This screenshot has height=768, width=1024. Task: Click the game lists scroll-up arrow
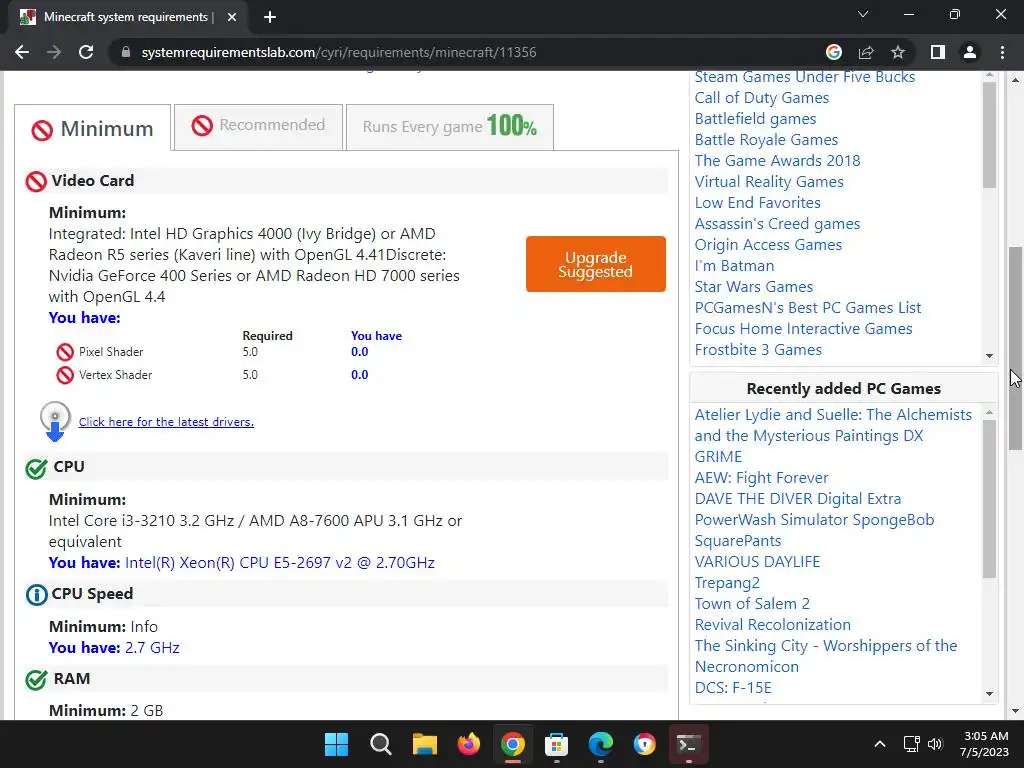pyautogui.click(x=989, y=76)
